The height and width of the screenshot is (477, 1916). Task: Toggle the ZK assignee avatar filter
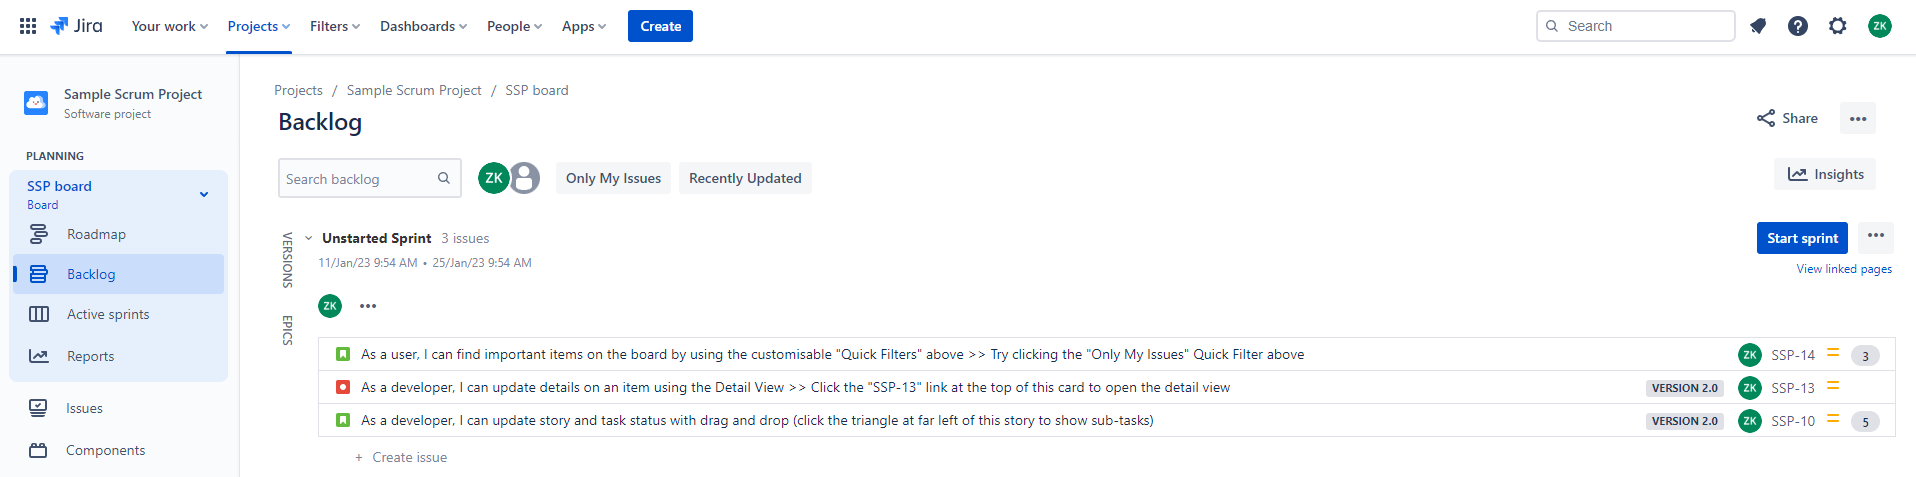point(493,178)
